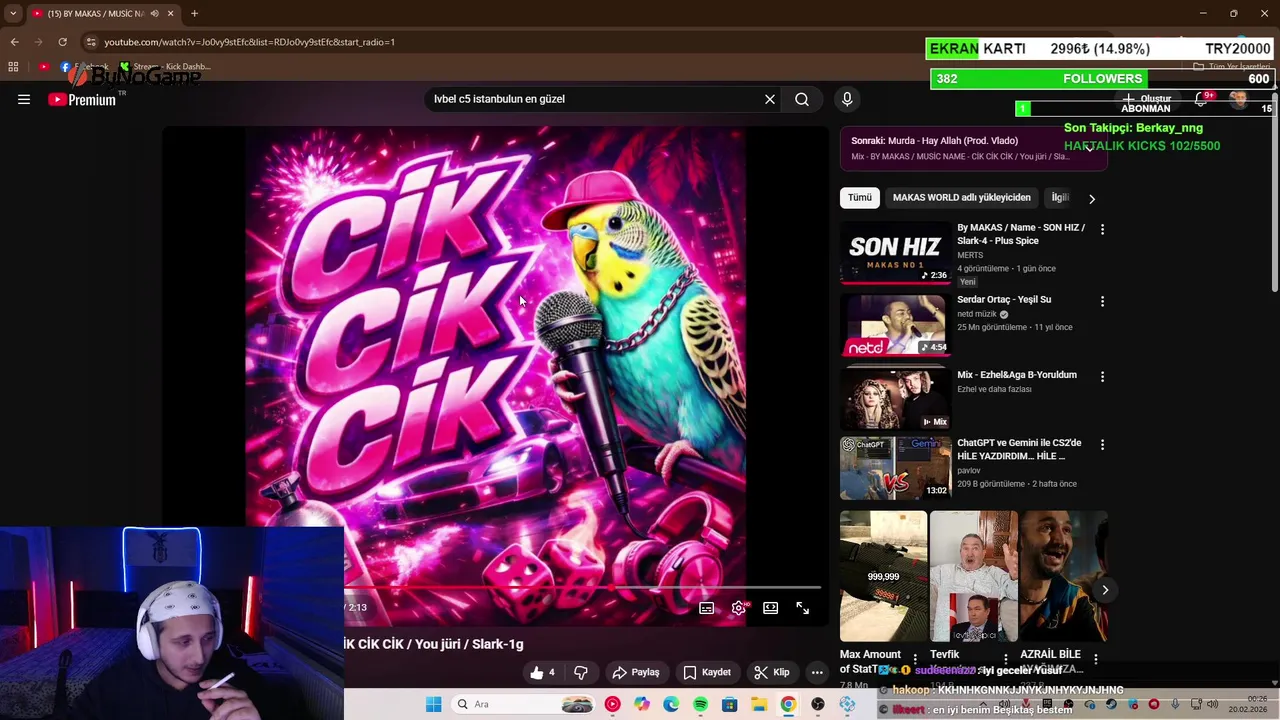Clear the search box with the X

770,99
